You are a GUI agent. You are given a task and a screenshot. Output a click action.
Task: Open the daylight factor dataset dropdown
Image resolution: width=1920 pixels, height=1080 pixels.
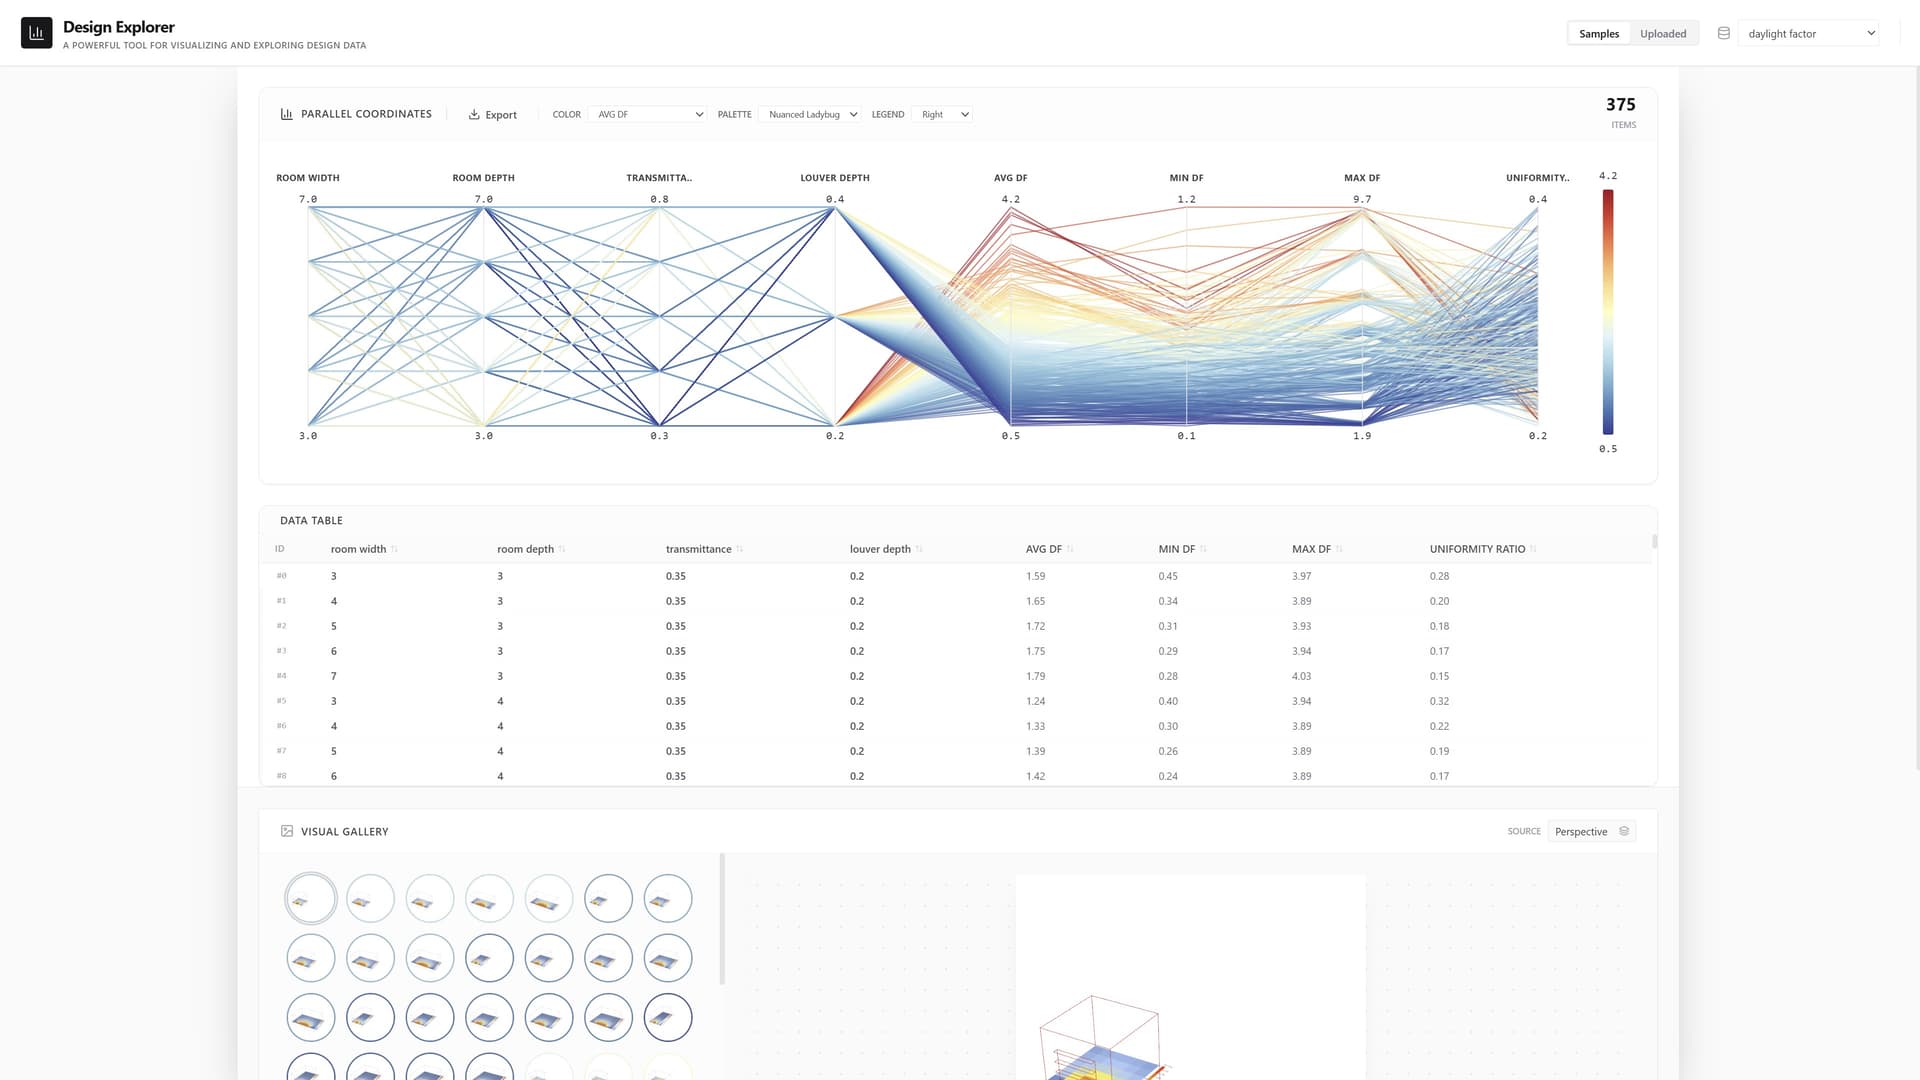tap(1809, 34)
